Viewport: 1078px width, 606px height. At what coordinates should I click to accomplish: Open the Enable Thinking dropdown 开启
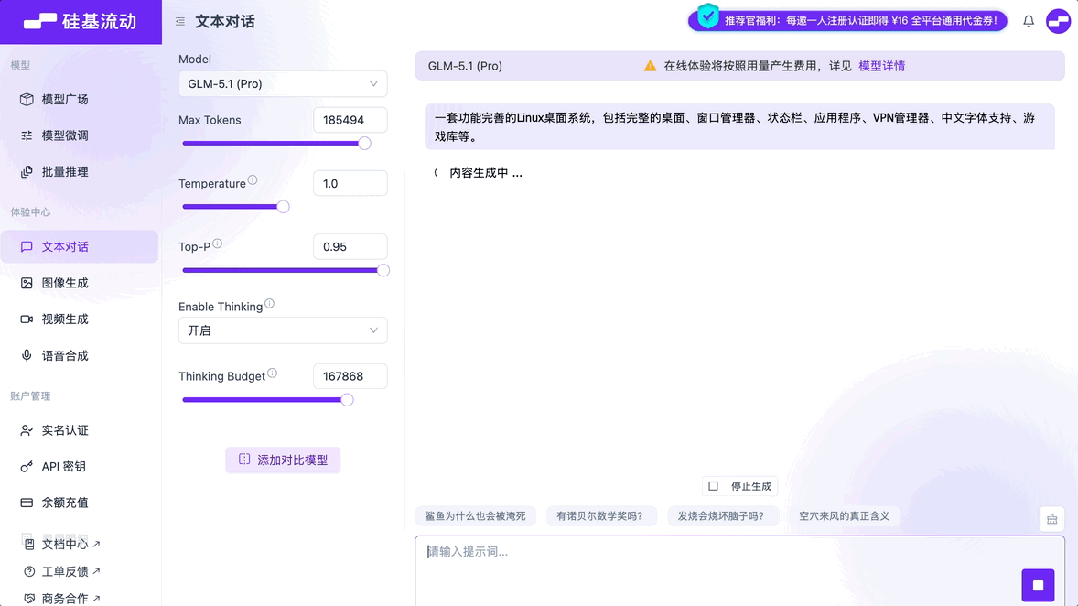pyautogui.click(x=283, y=331)
